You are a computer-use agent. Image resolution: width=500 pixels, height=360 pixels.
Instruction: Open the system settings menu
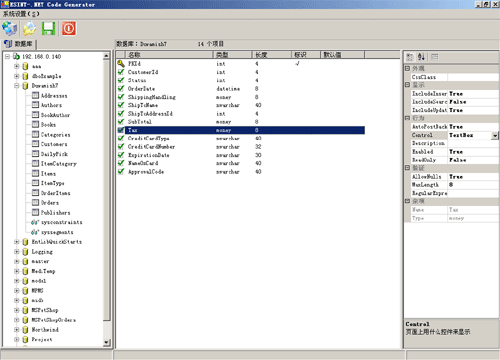(x=21, y=14)
